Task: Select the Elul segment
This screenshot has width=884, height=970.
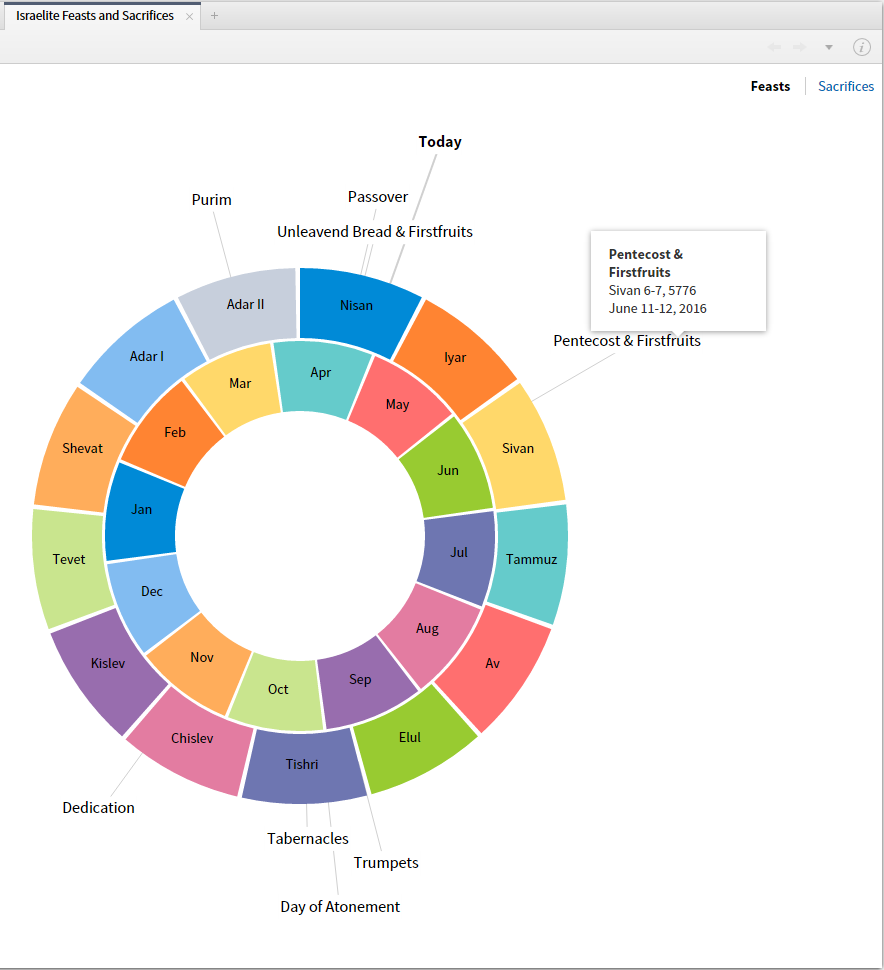Action: coord(410,737)
